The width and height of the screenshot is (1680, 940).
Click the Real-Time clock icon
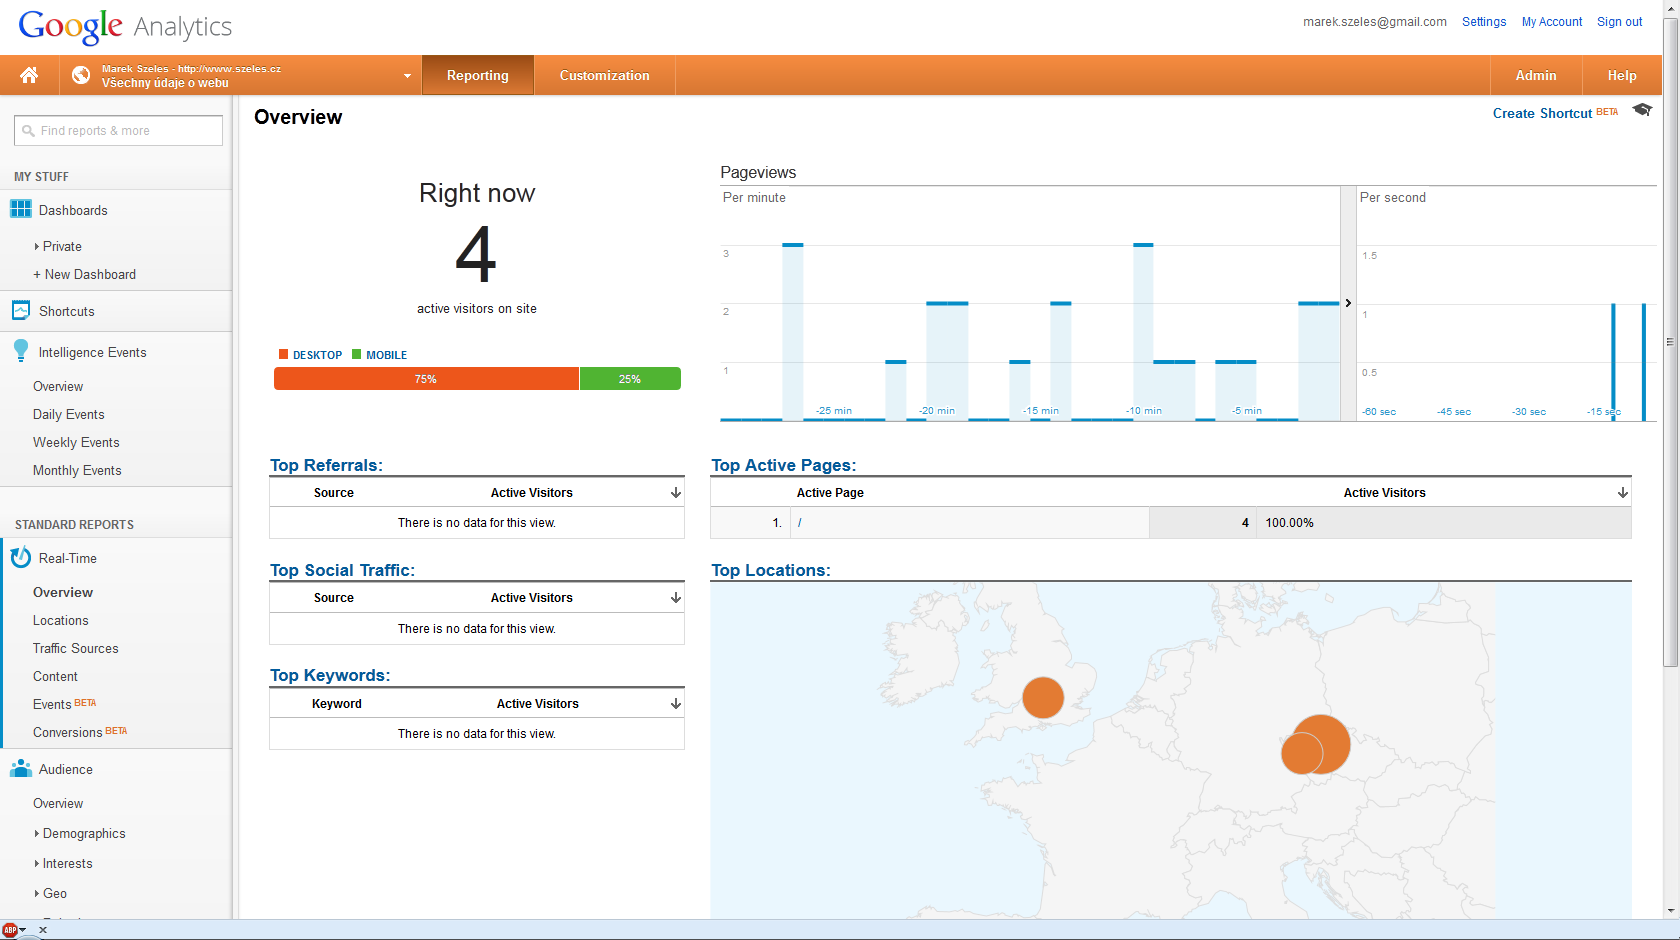tap(21, 558)
